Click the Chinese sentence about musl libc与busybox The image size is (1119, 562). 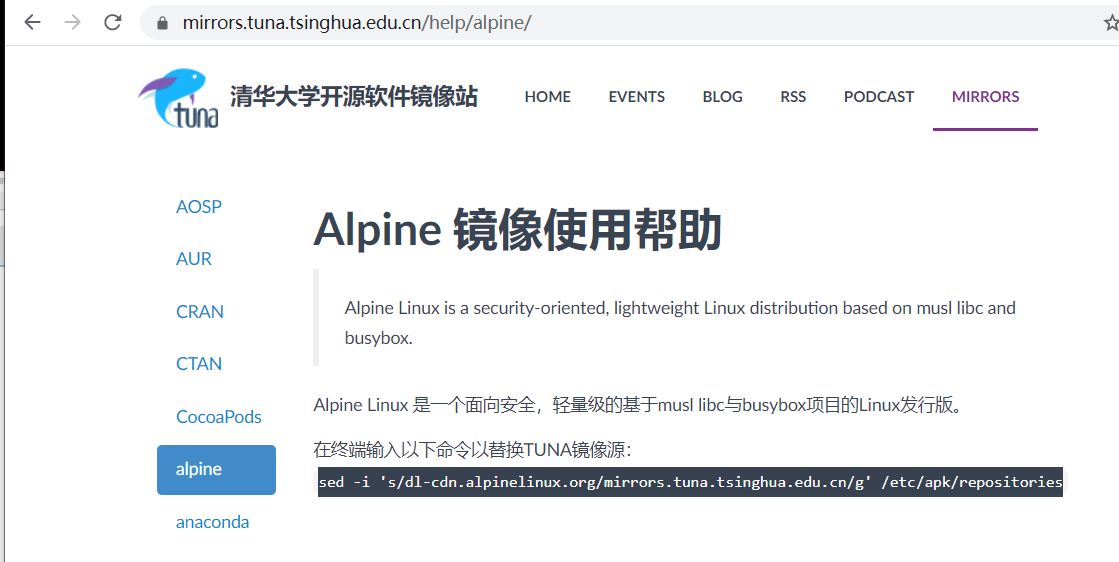pos(641,405)
